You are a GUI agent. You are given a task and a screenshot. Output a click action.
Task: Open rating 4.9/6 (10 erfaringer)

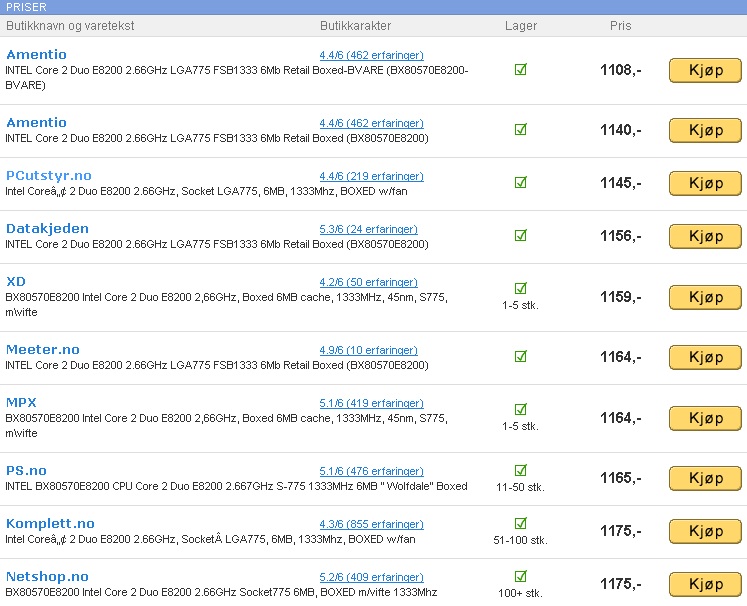368,350
